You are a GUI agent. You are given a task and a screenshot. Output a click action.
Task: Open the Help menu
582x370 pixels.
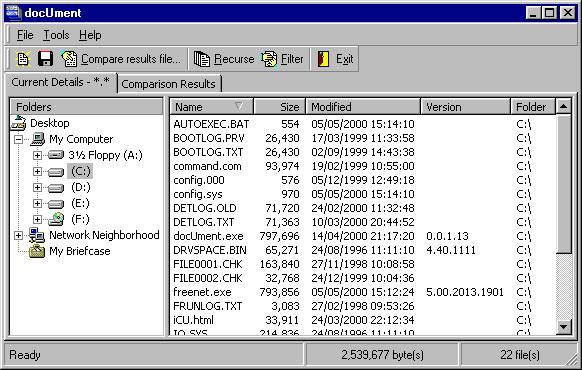pos(90,35)
